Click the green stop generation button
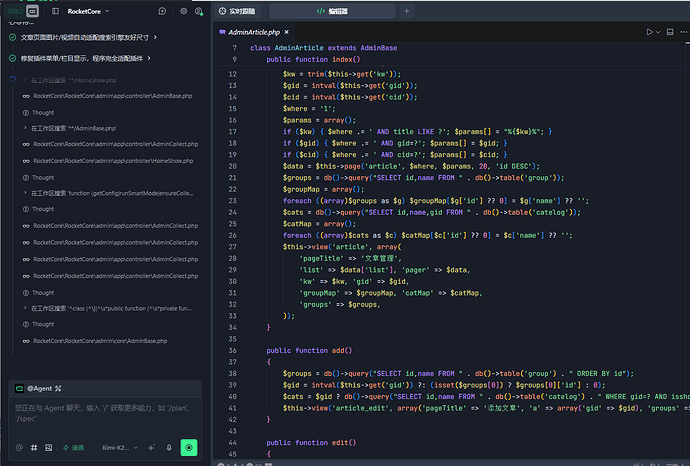 point(189,448)
